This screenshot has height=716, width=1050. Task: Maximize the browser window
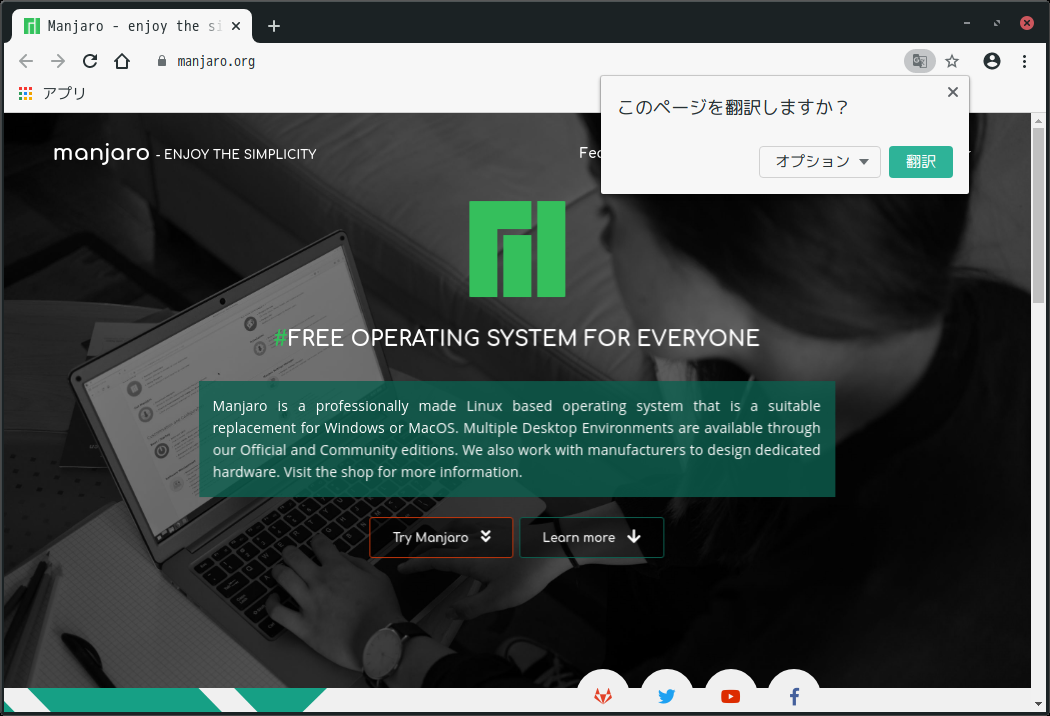click(x=997, y=23)
